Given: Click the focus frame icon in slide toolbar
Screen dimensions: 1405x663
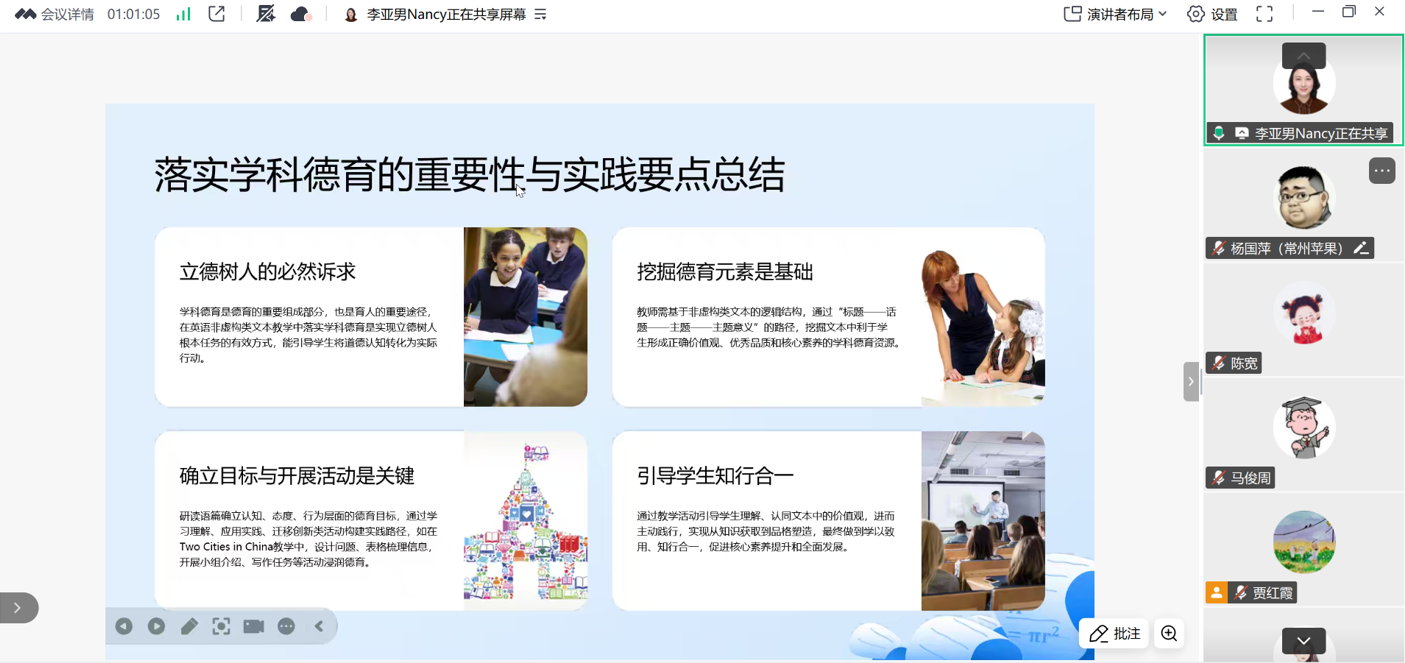Looking at the screenshot, I should pos(221,626).
